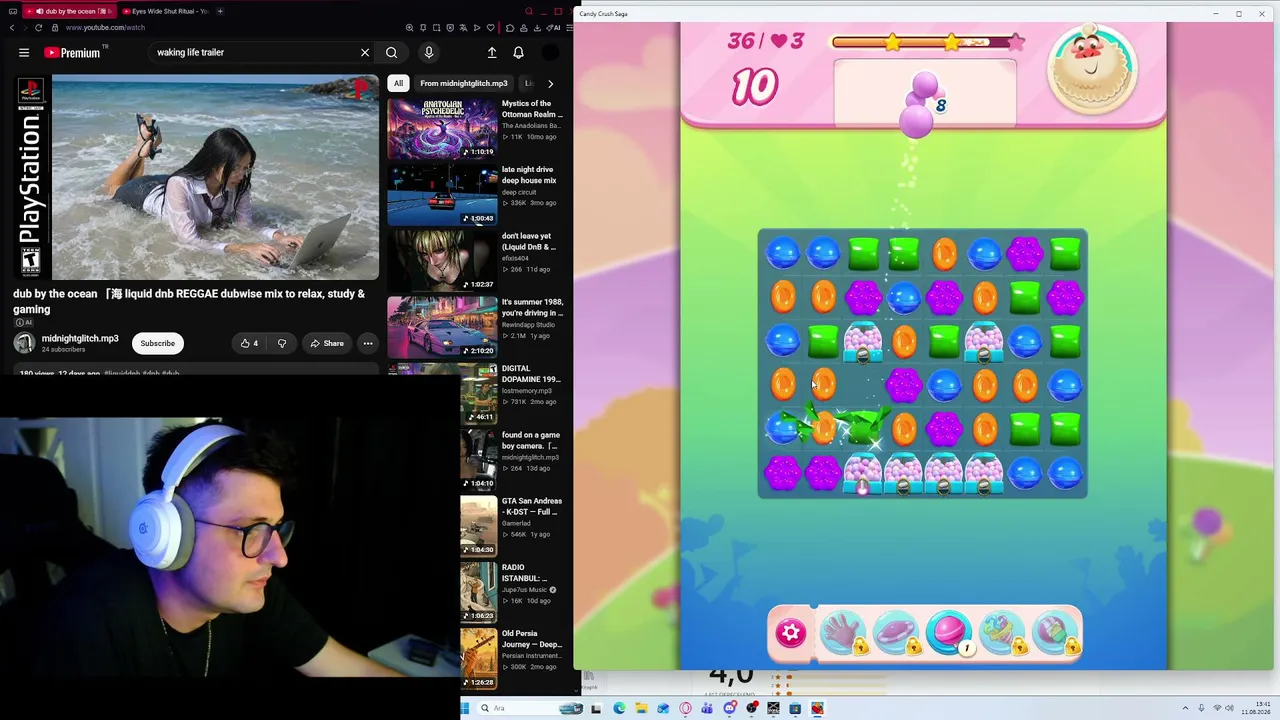Go to the YouTube Premium home logo
1280x720 pixels.
[x=73, y=53]
